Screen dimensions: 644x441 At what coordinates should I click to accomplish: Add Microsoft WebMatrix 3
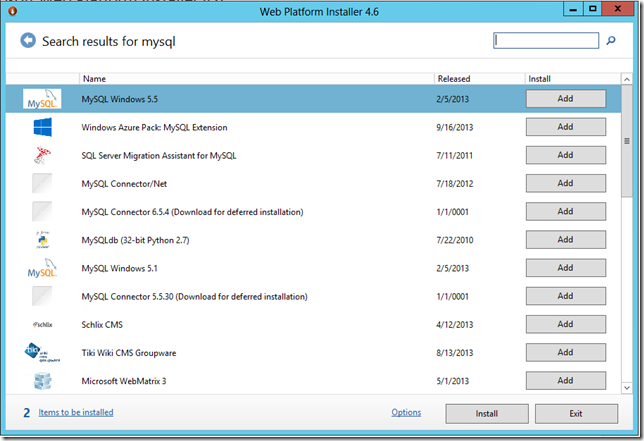point(566,381)
